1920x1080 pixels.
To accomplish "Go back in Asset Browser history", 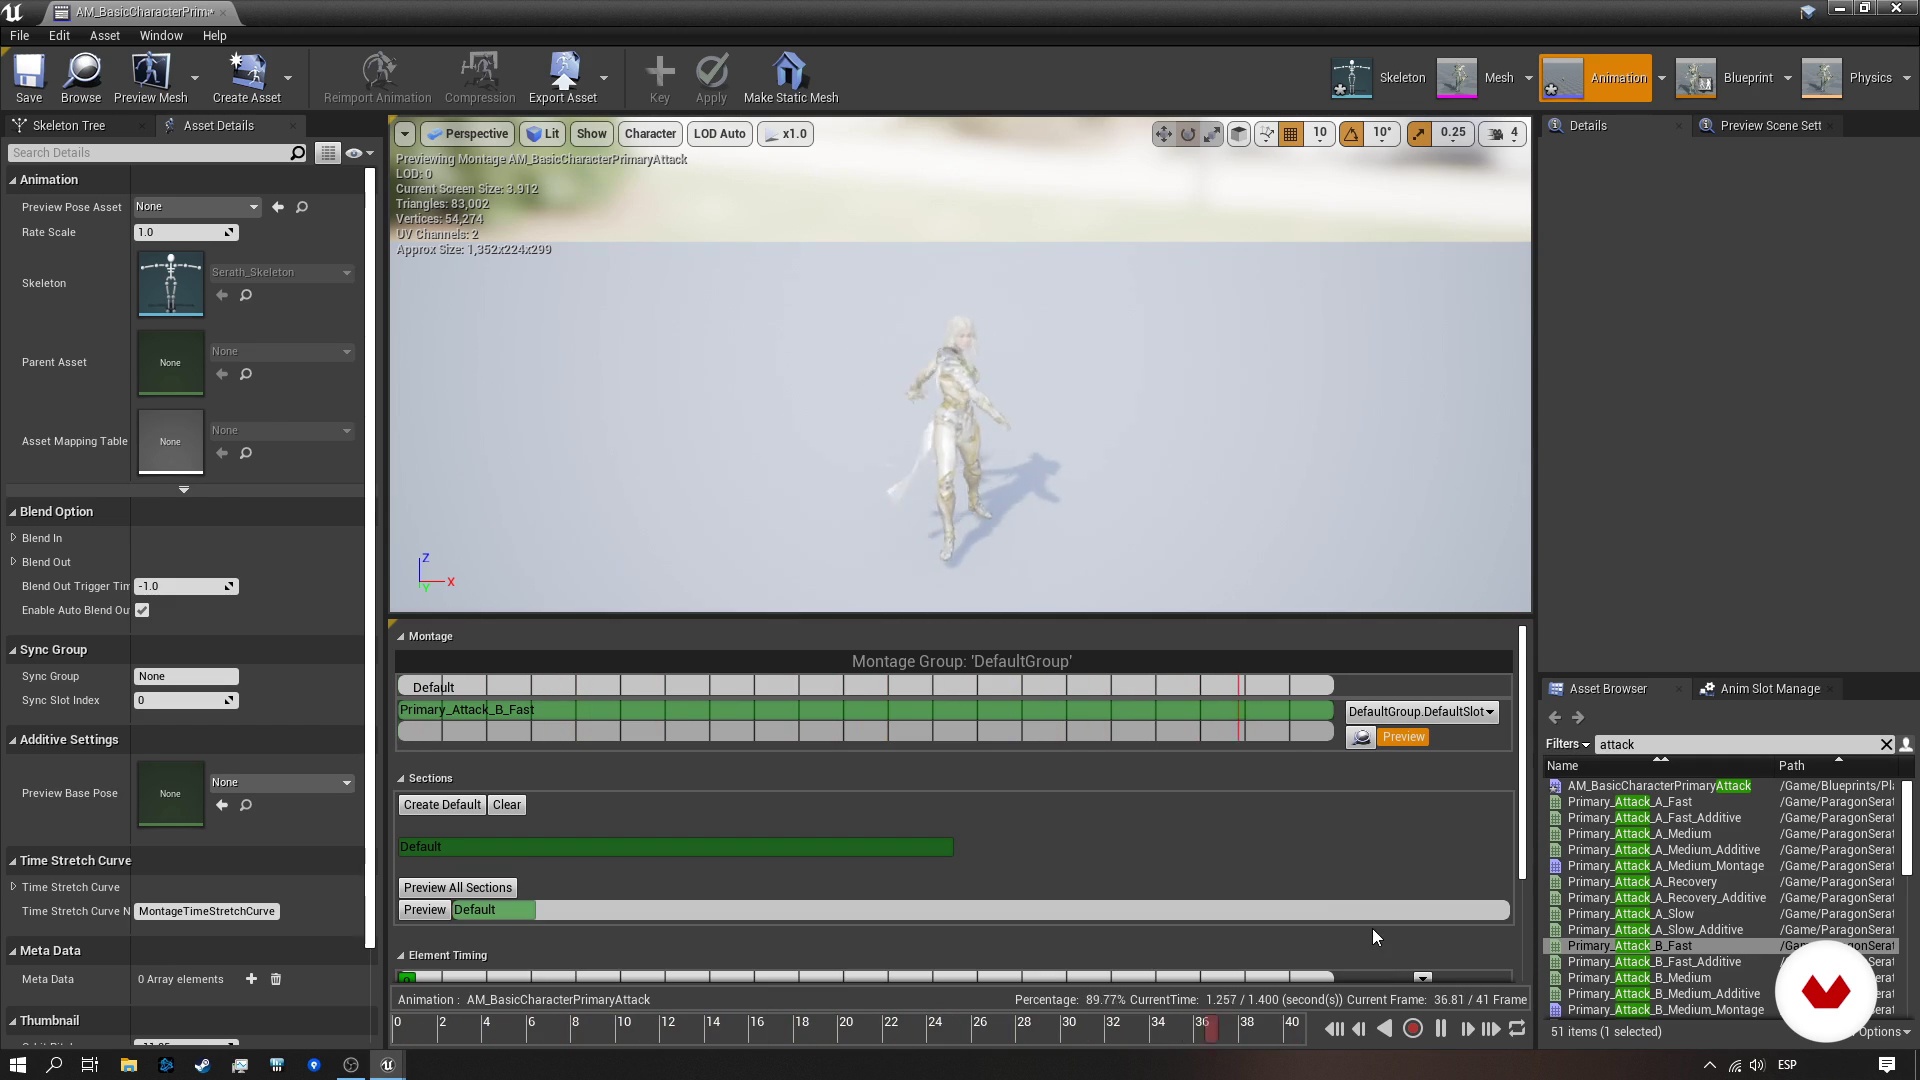I will [x=1555, y=717].
